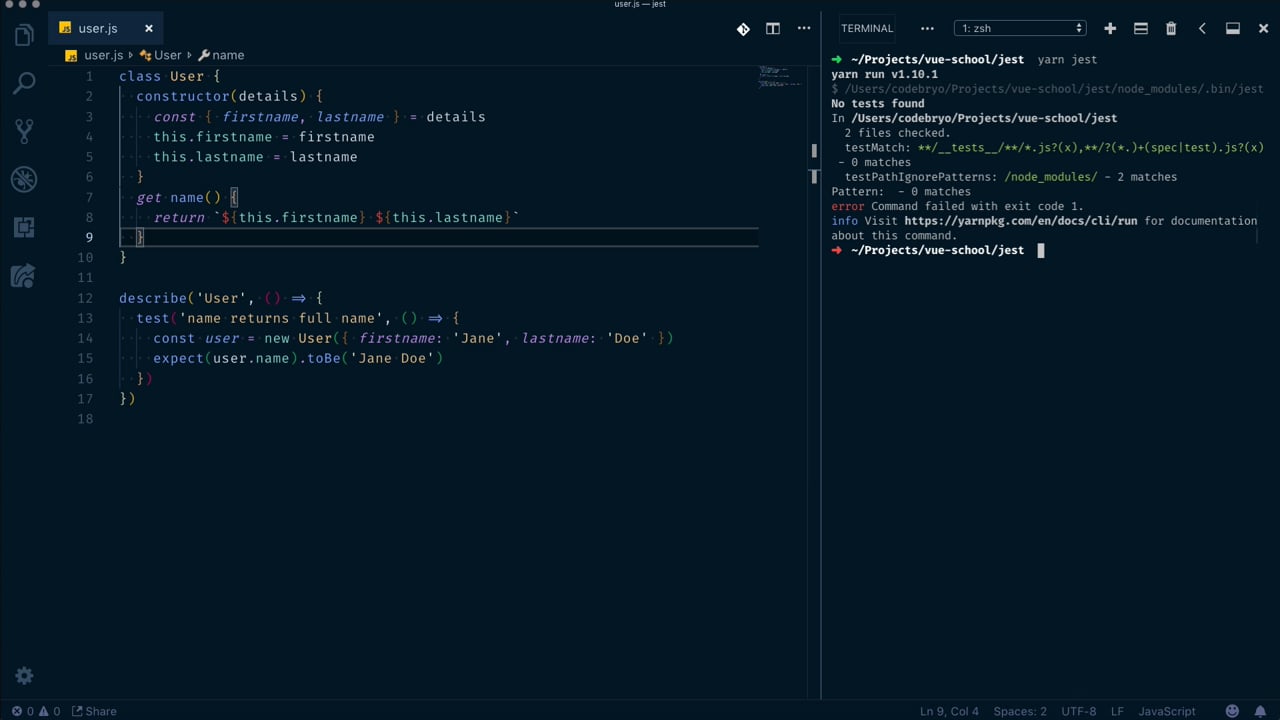Click Share in the status bar
Screen dimensions: 1280x720
[x=94, y=711]
